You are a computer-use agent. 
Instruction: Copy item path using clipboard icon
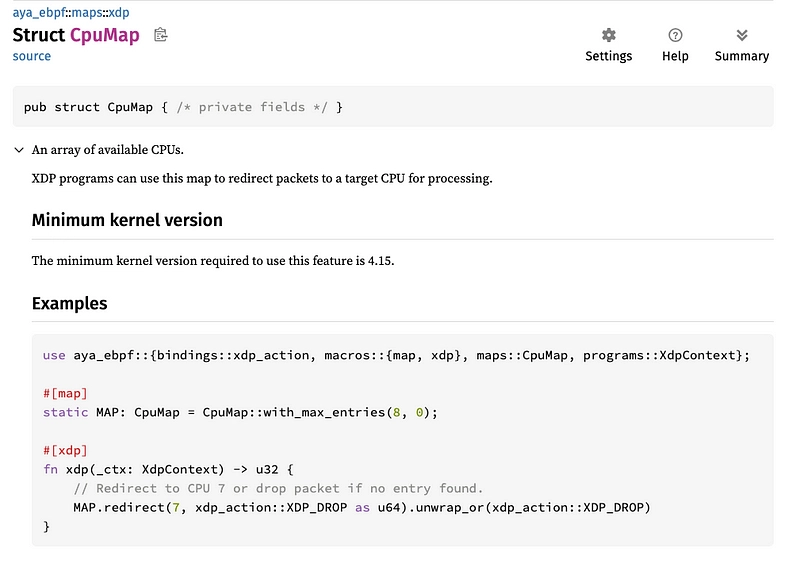click(x=161, y=35)
